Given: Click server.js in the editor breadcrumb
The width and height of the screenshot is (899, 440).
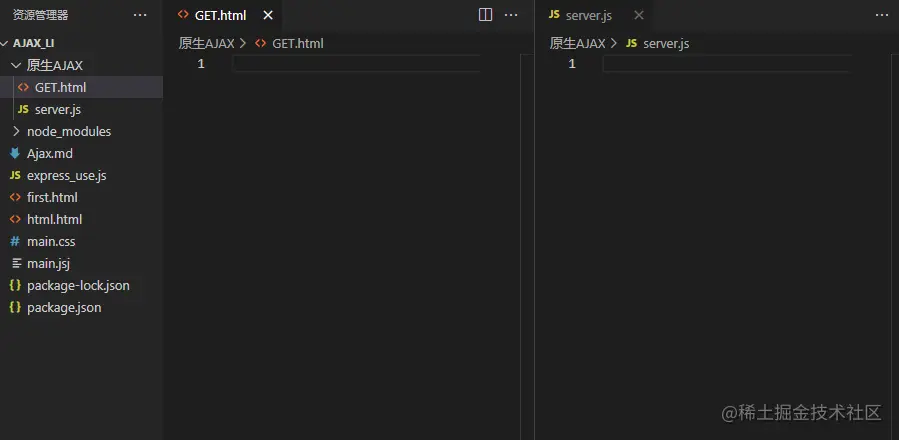Looking at the screenshot, I should point(666,43).
